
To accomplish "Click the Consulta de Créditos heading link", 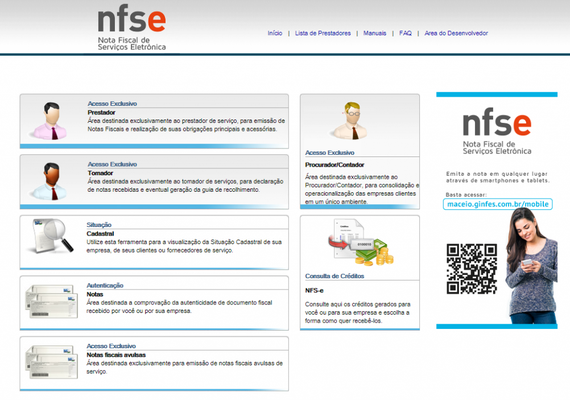I will click(334, 276).
